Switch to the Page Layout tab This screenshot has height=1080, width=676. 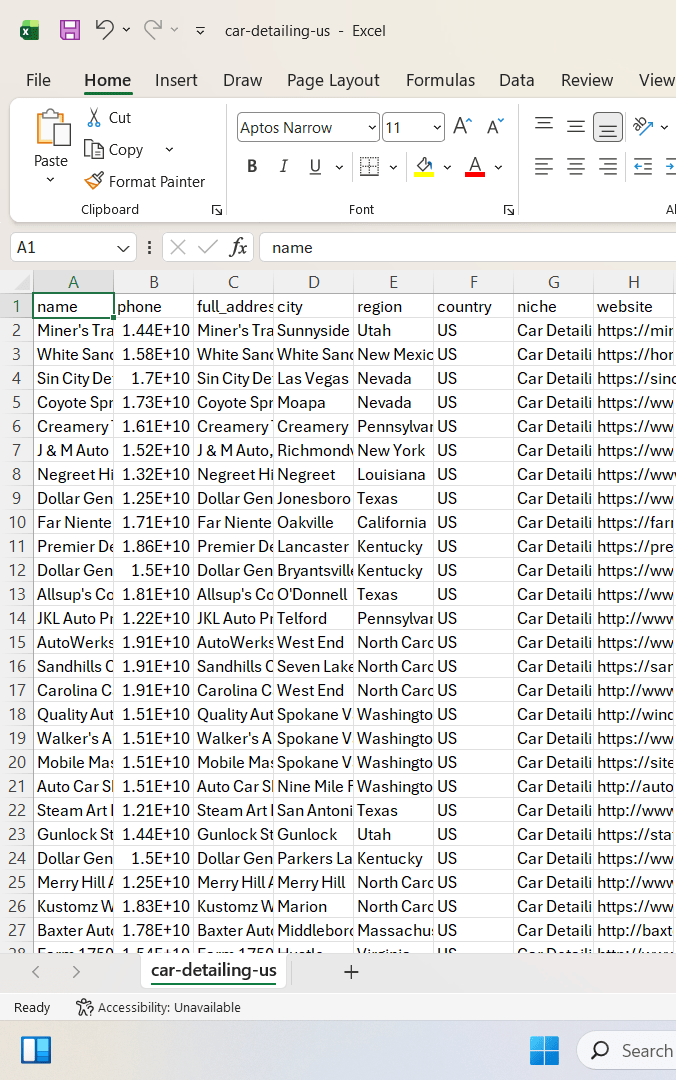[x=334, y=81]
